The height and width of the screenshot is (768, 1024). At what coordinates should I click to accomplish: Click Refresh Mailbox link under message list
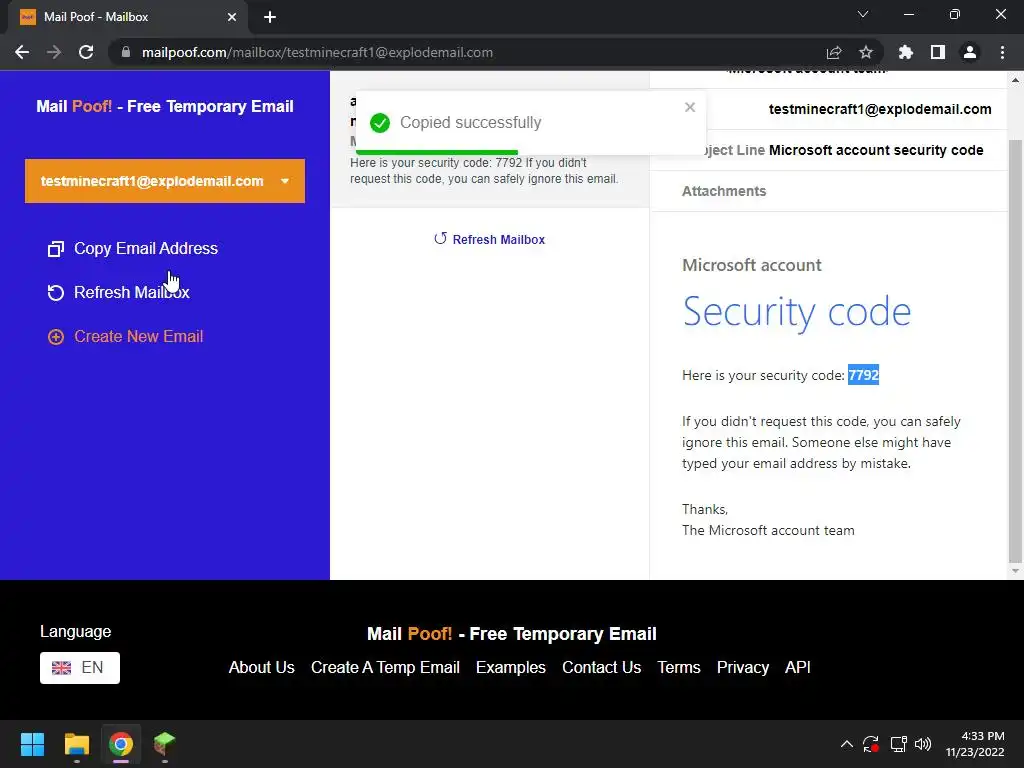click(x=489, y=239)
